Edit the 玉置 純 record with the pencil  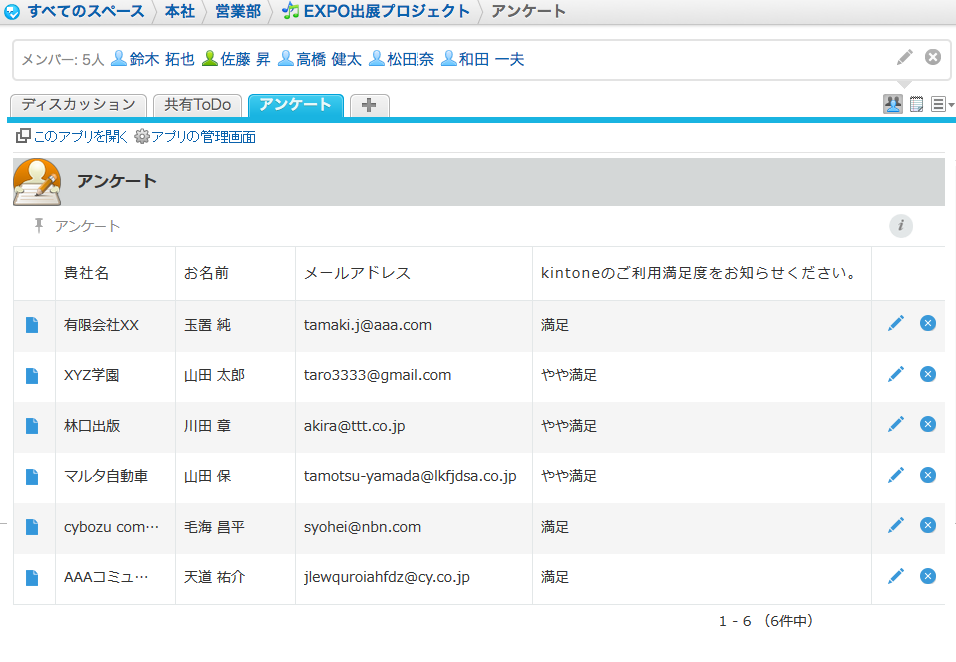896,323
